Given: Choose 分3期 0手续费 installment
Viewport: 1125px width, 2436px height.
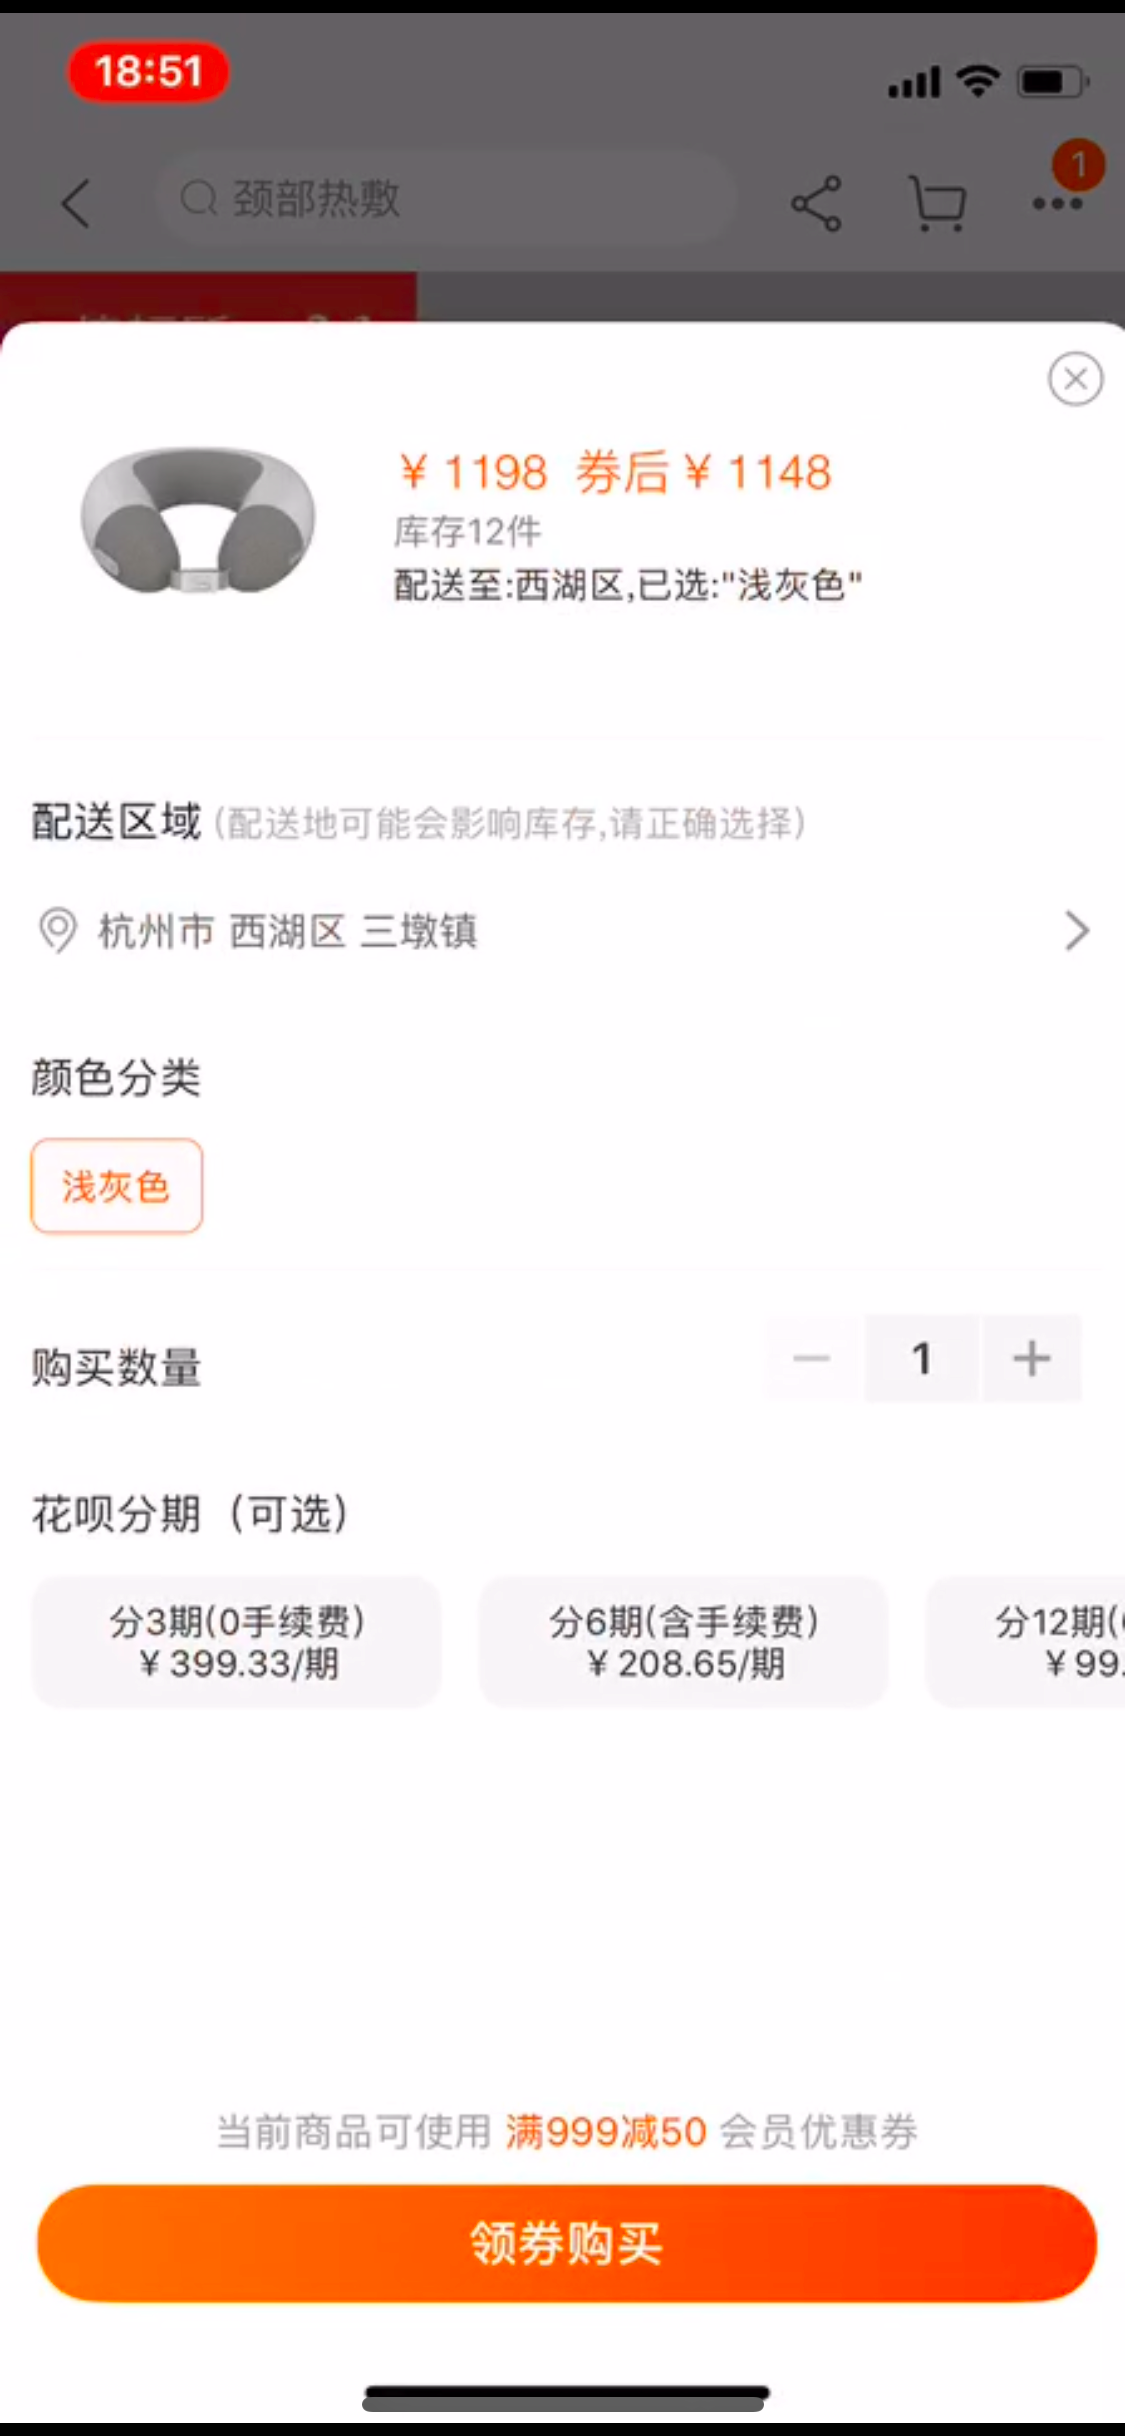Looking at the screenshot, I should (x=237, y=1641).
